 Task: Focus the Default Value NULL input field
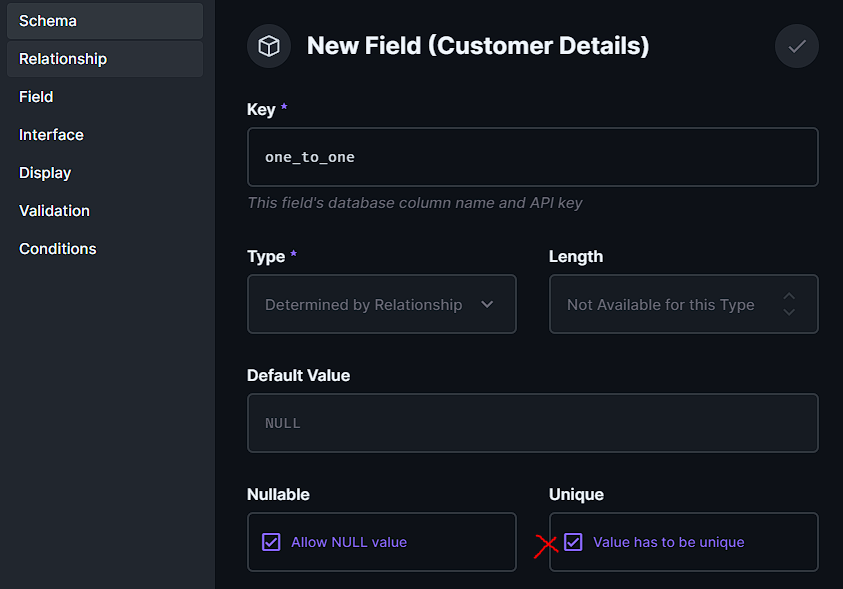[532, 423]
